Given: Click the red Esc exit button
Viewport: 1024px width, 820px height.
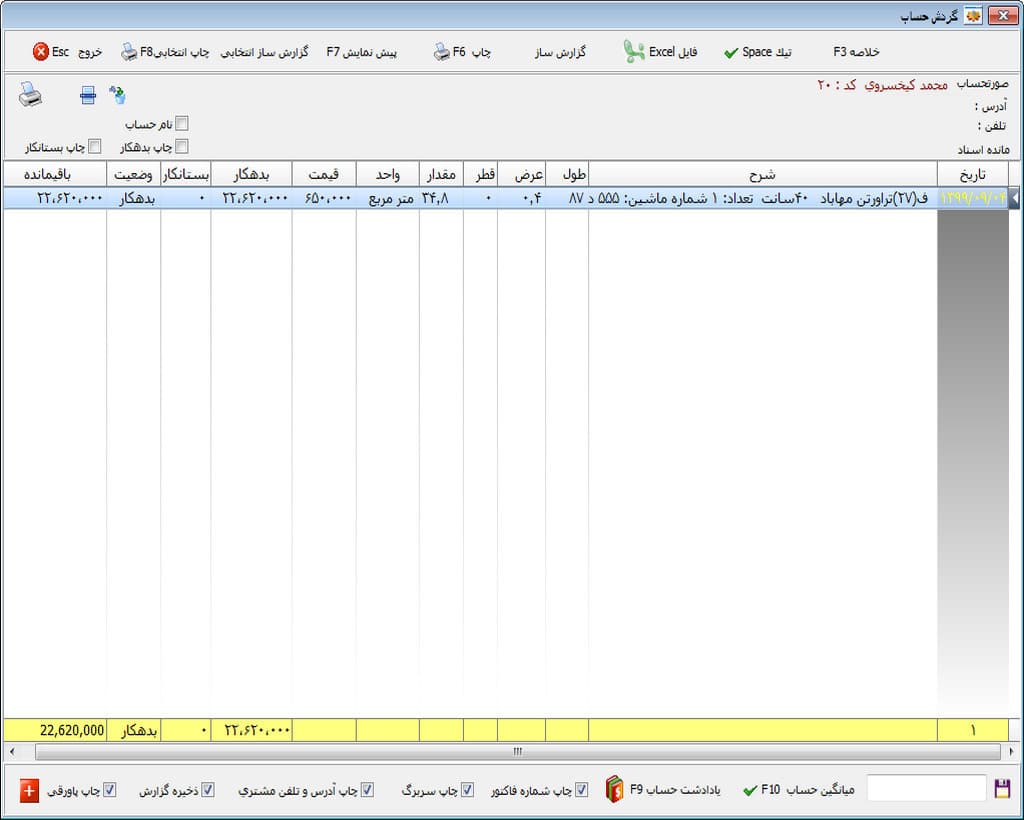Looking at the screenshot, I should [67, 52].
